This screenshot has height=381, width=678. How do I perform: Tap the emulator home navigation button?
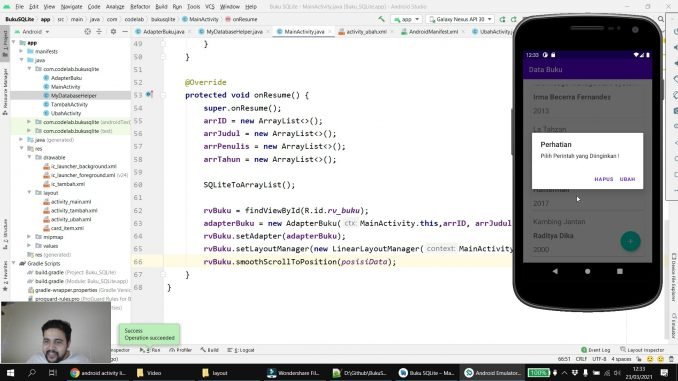click(x=587, y=271)
